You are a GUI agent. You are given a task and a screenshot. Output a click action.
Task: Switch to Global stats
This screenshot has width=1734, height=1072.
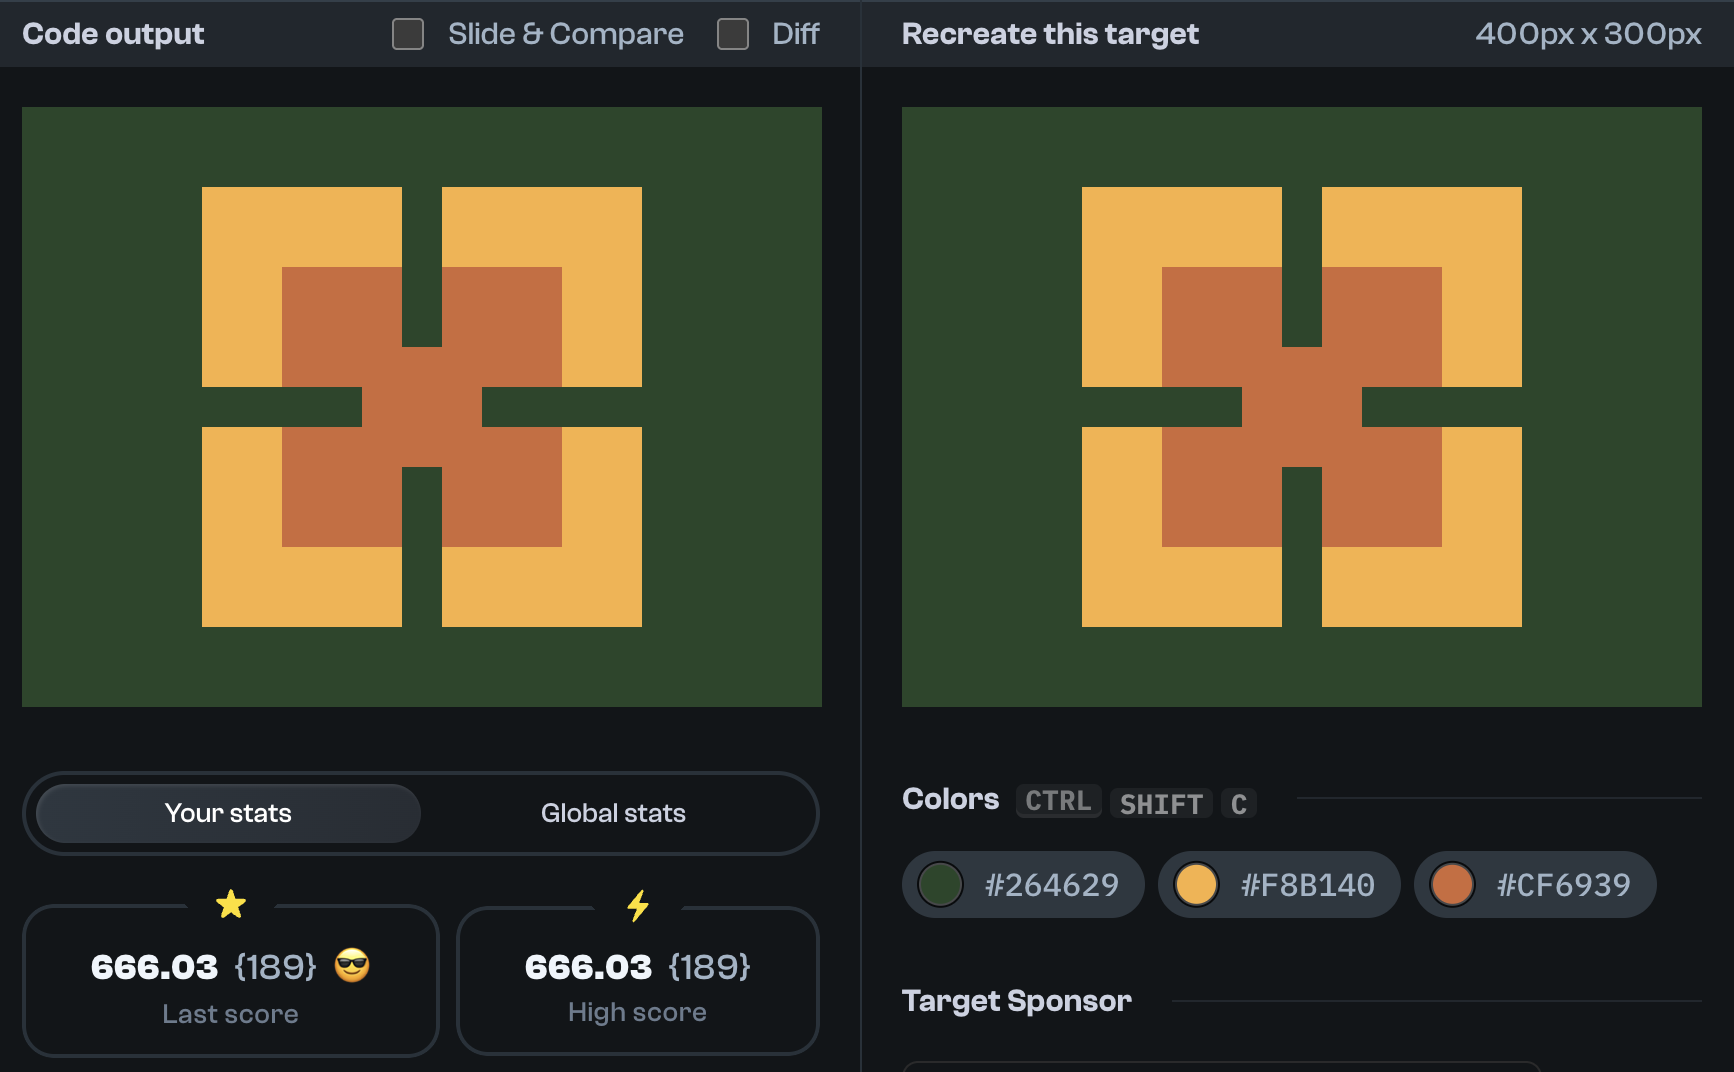point(613,813)
